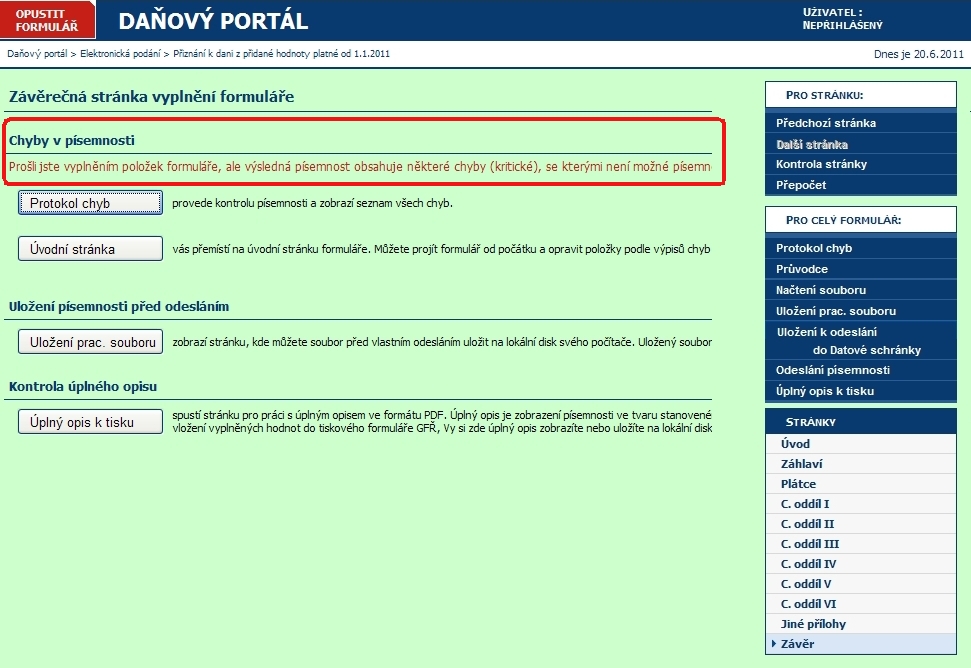The height and width of the screenshot is (668, 971).
Task: Select Přepočet in sidebar
Action: click(861, 184)
